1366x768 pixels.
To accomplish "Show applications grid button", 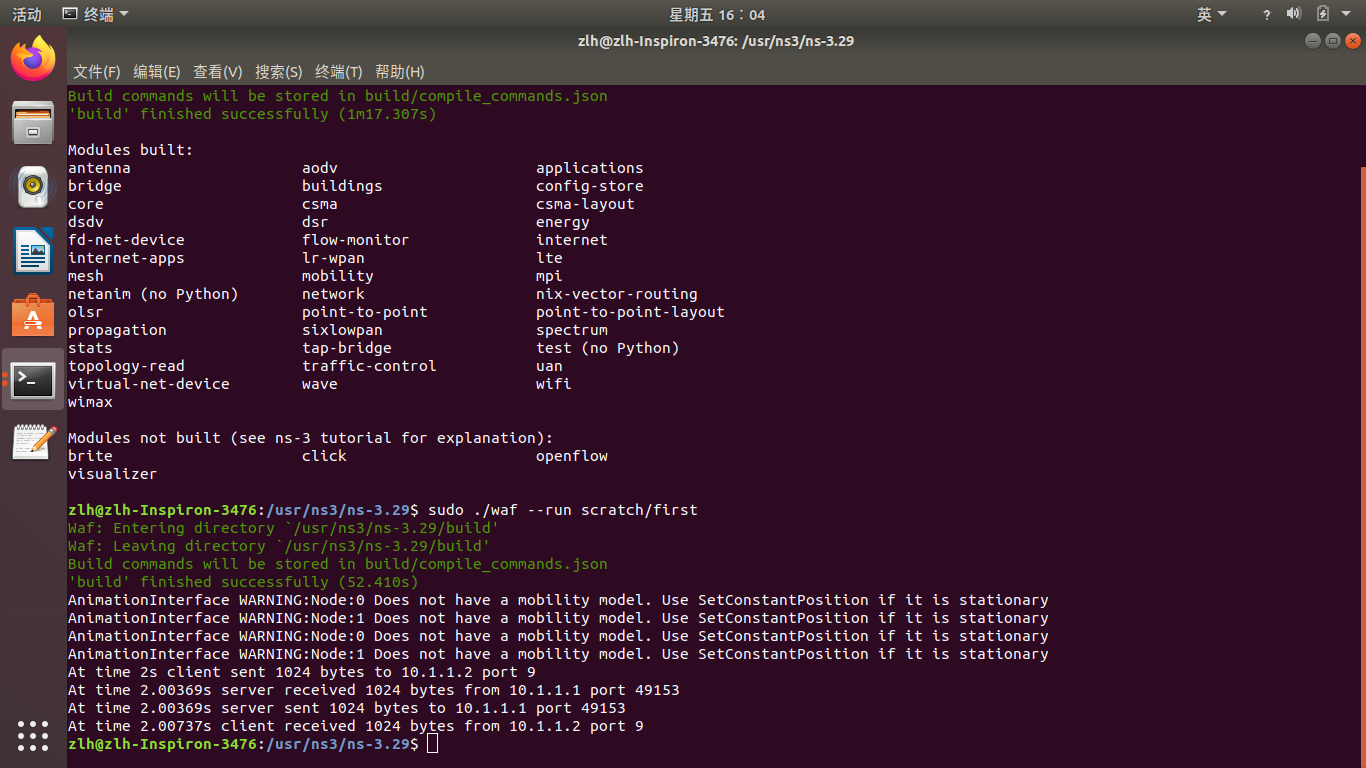I will point(33,735).
